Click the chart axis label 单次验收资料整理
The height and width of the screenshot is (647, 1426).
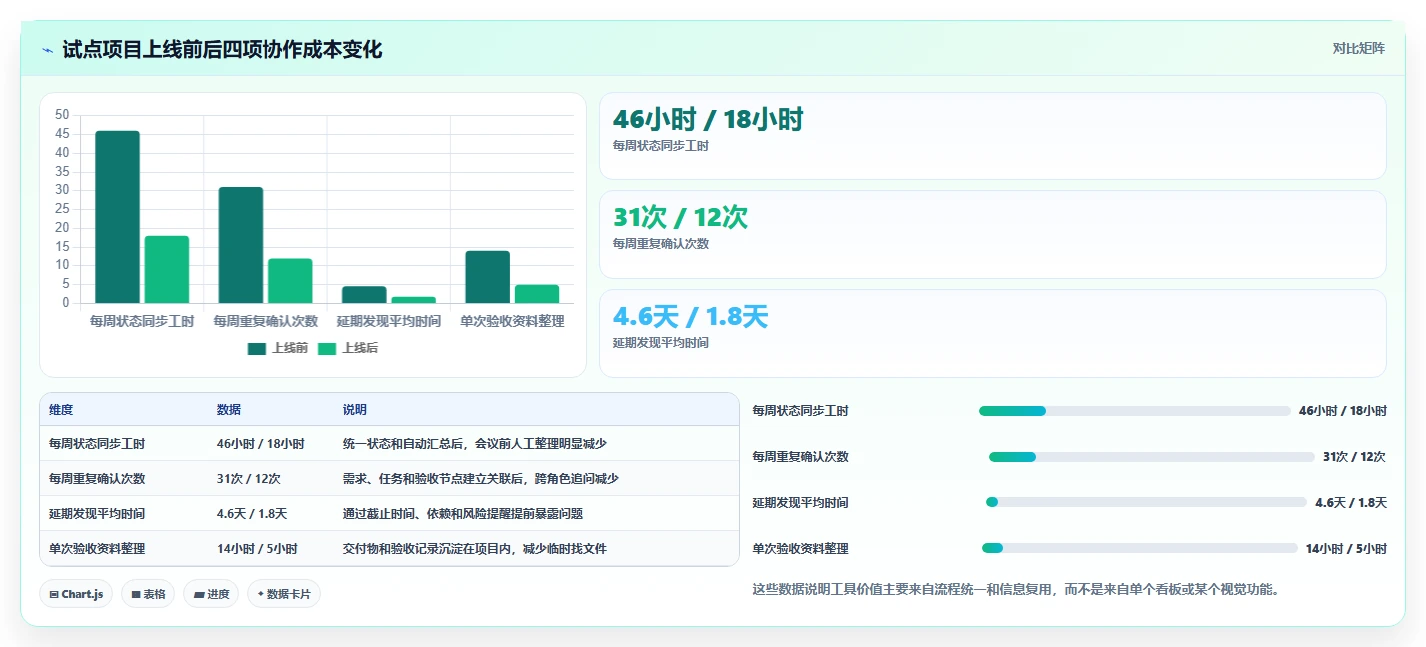(x=512, y=321)
